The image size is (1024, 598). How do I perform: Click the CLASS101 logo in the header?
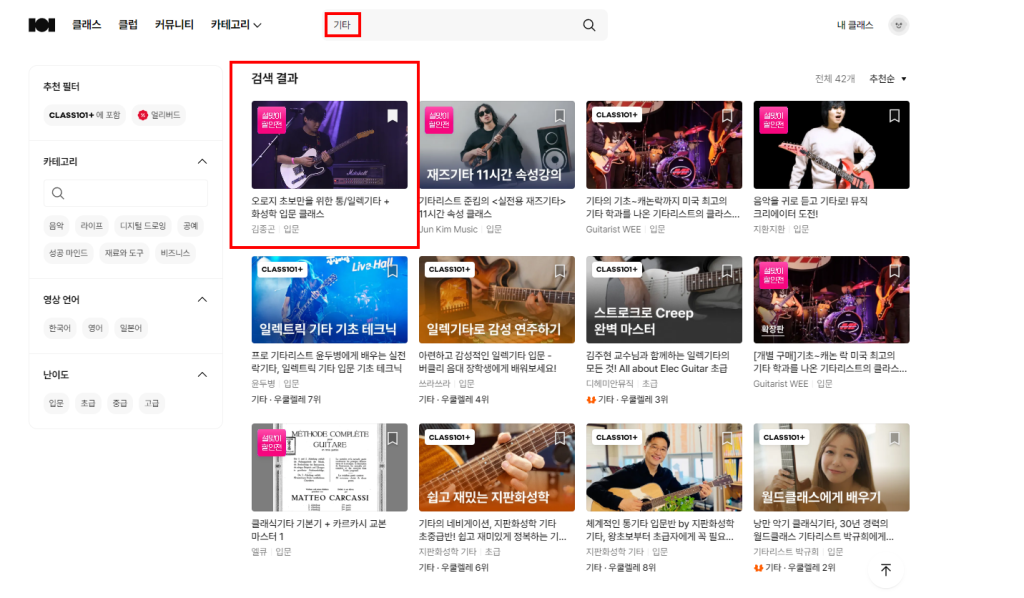tap(41, 25)
